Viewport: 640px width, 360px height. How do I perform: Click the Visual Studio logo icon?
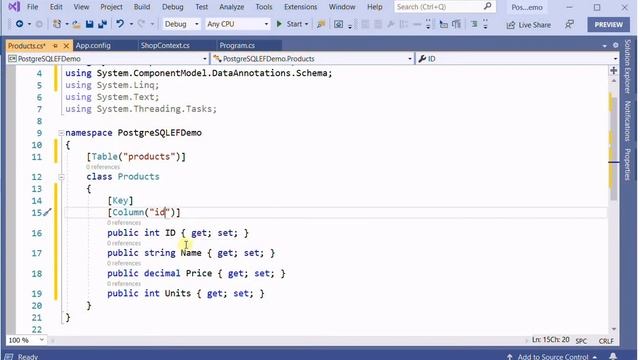13,7
